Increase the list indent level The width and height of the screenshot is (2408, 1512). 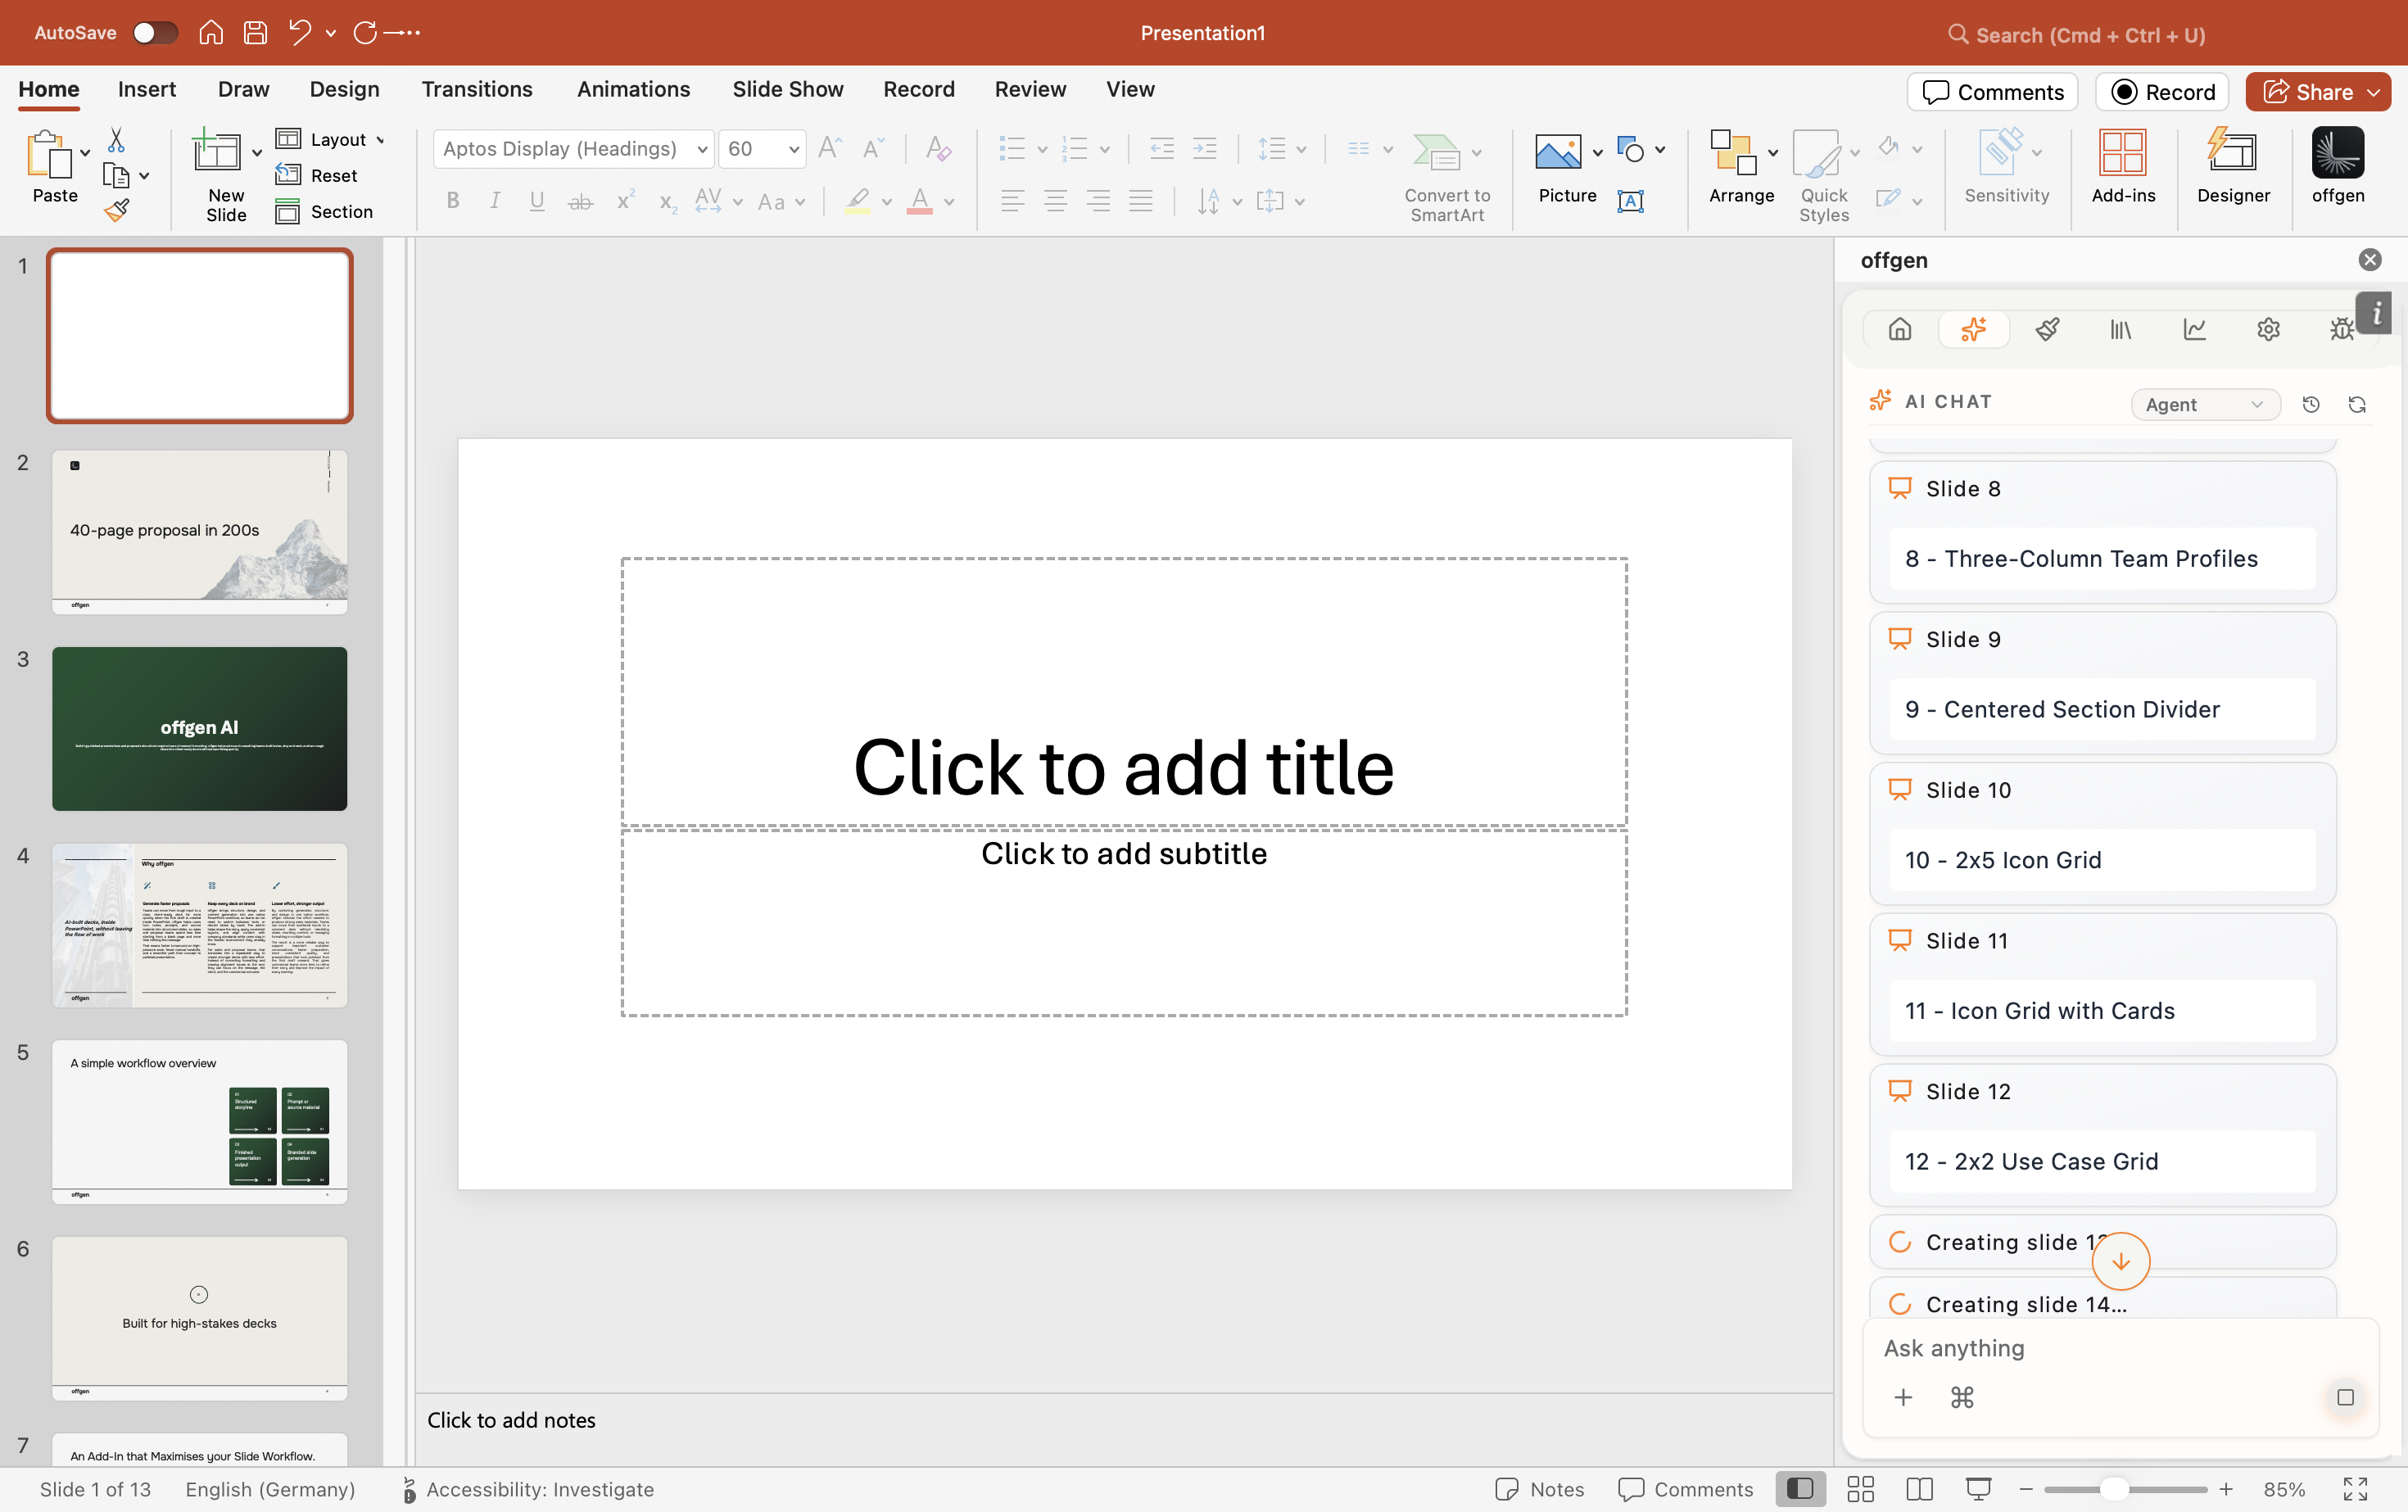tap(1205, 149)
